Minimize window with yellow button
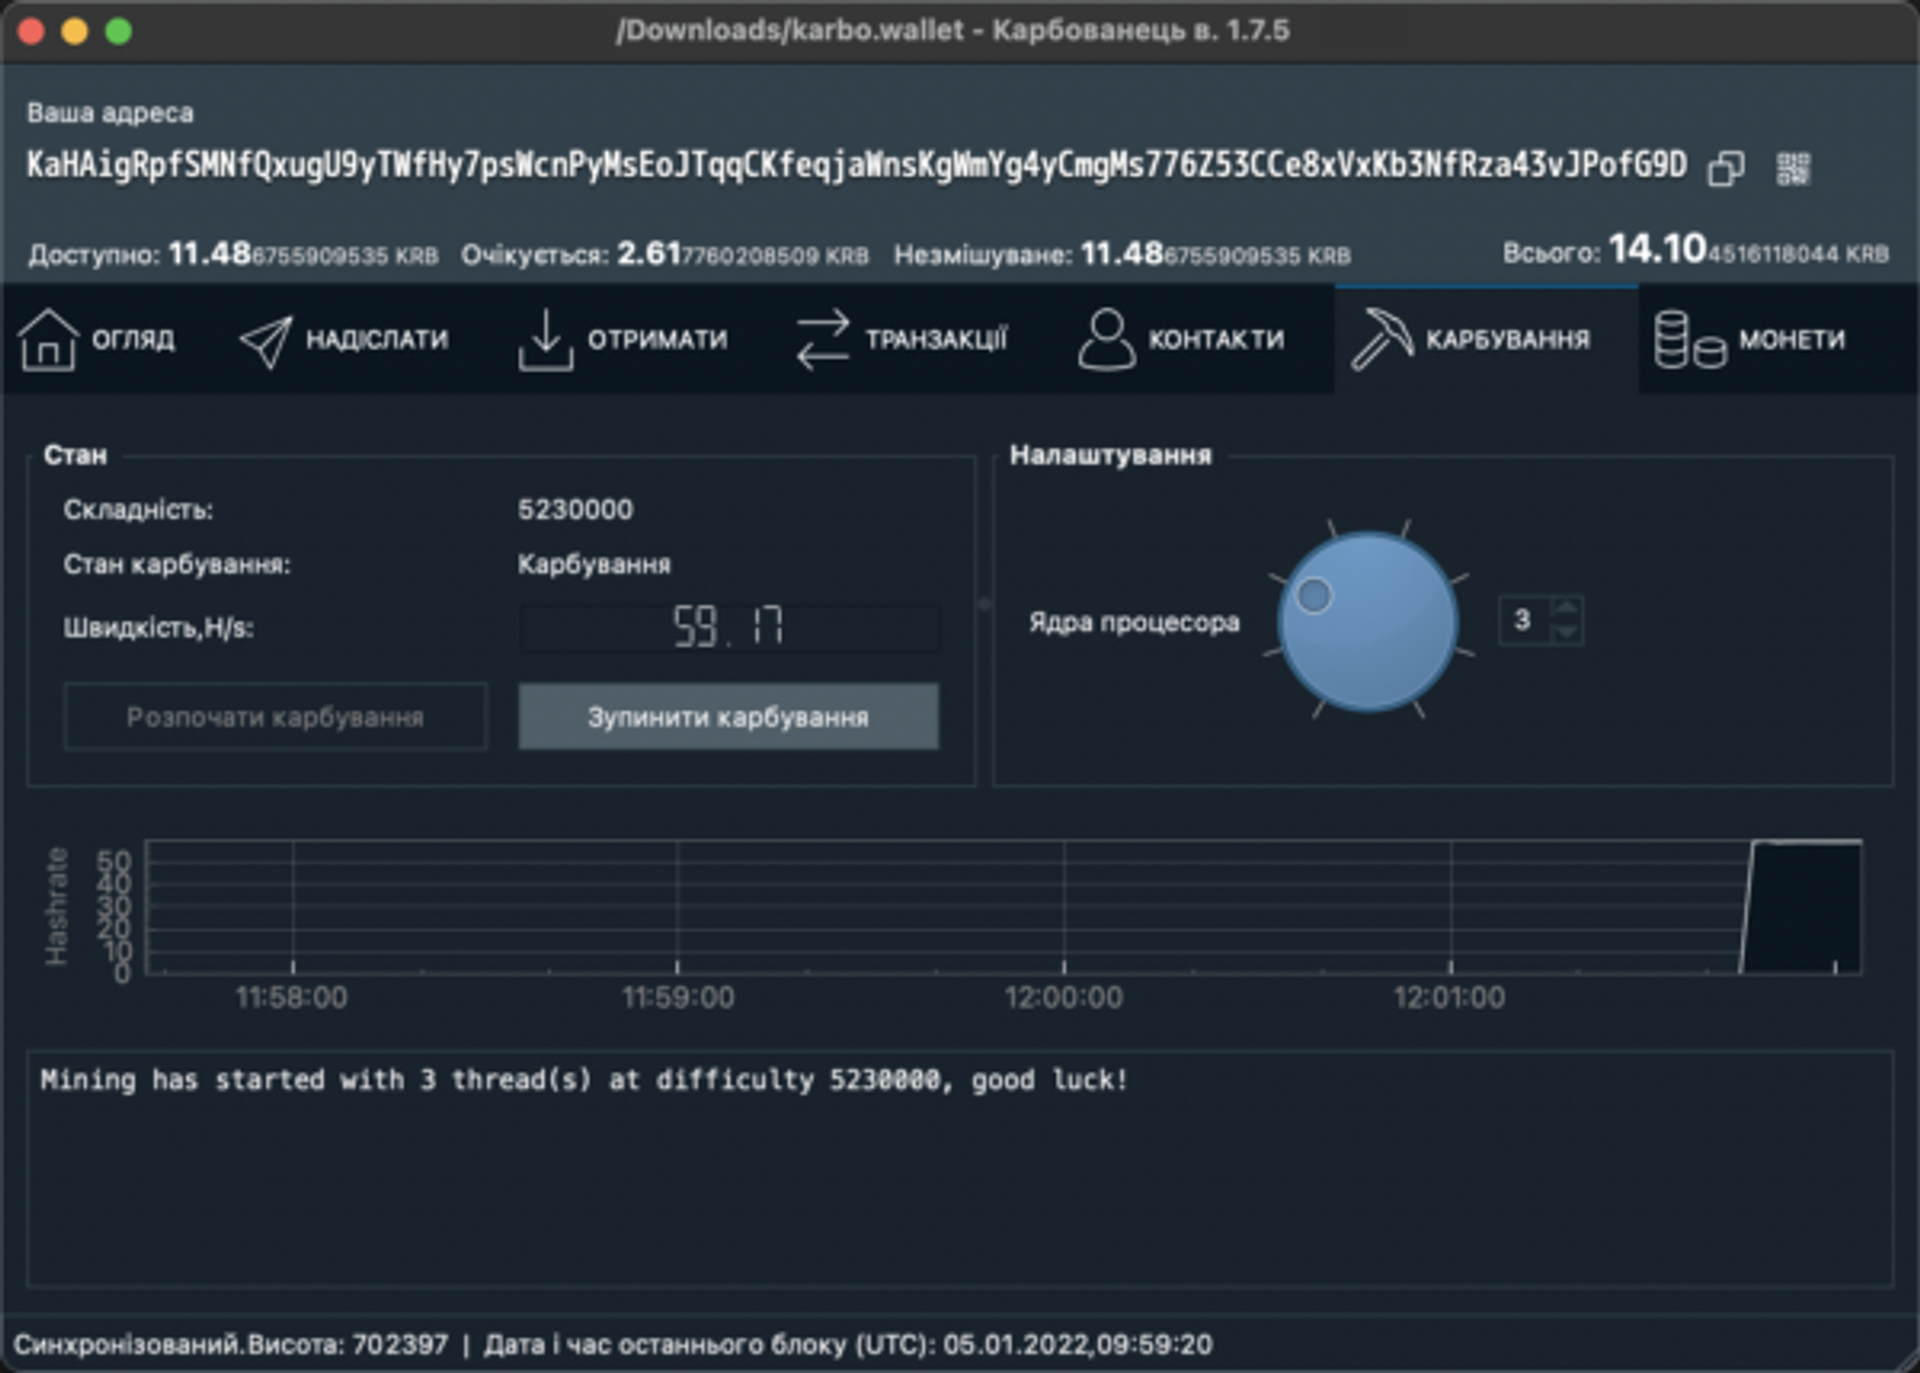 click(x=75, y=31)
